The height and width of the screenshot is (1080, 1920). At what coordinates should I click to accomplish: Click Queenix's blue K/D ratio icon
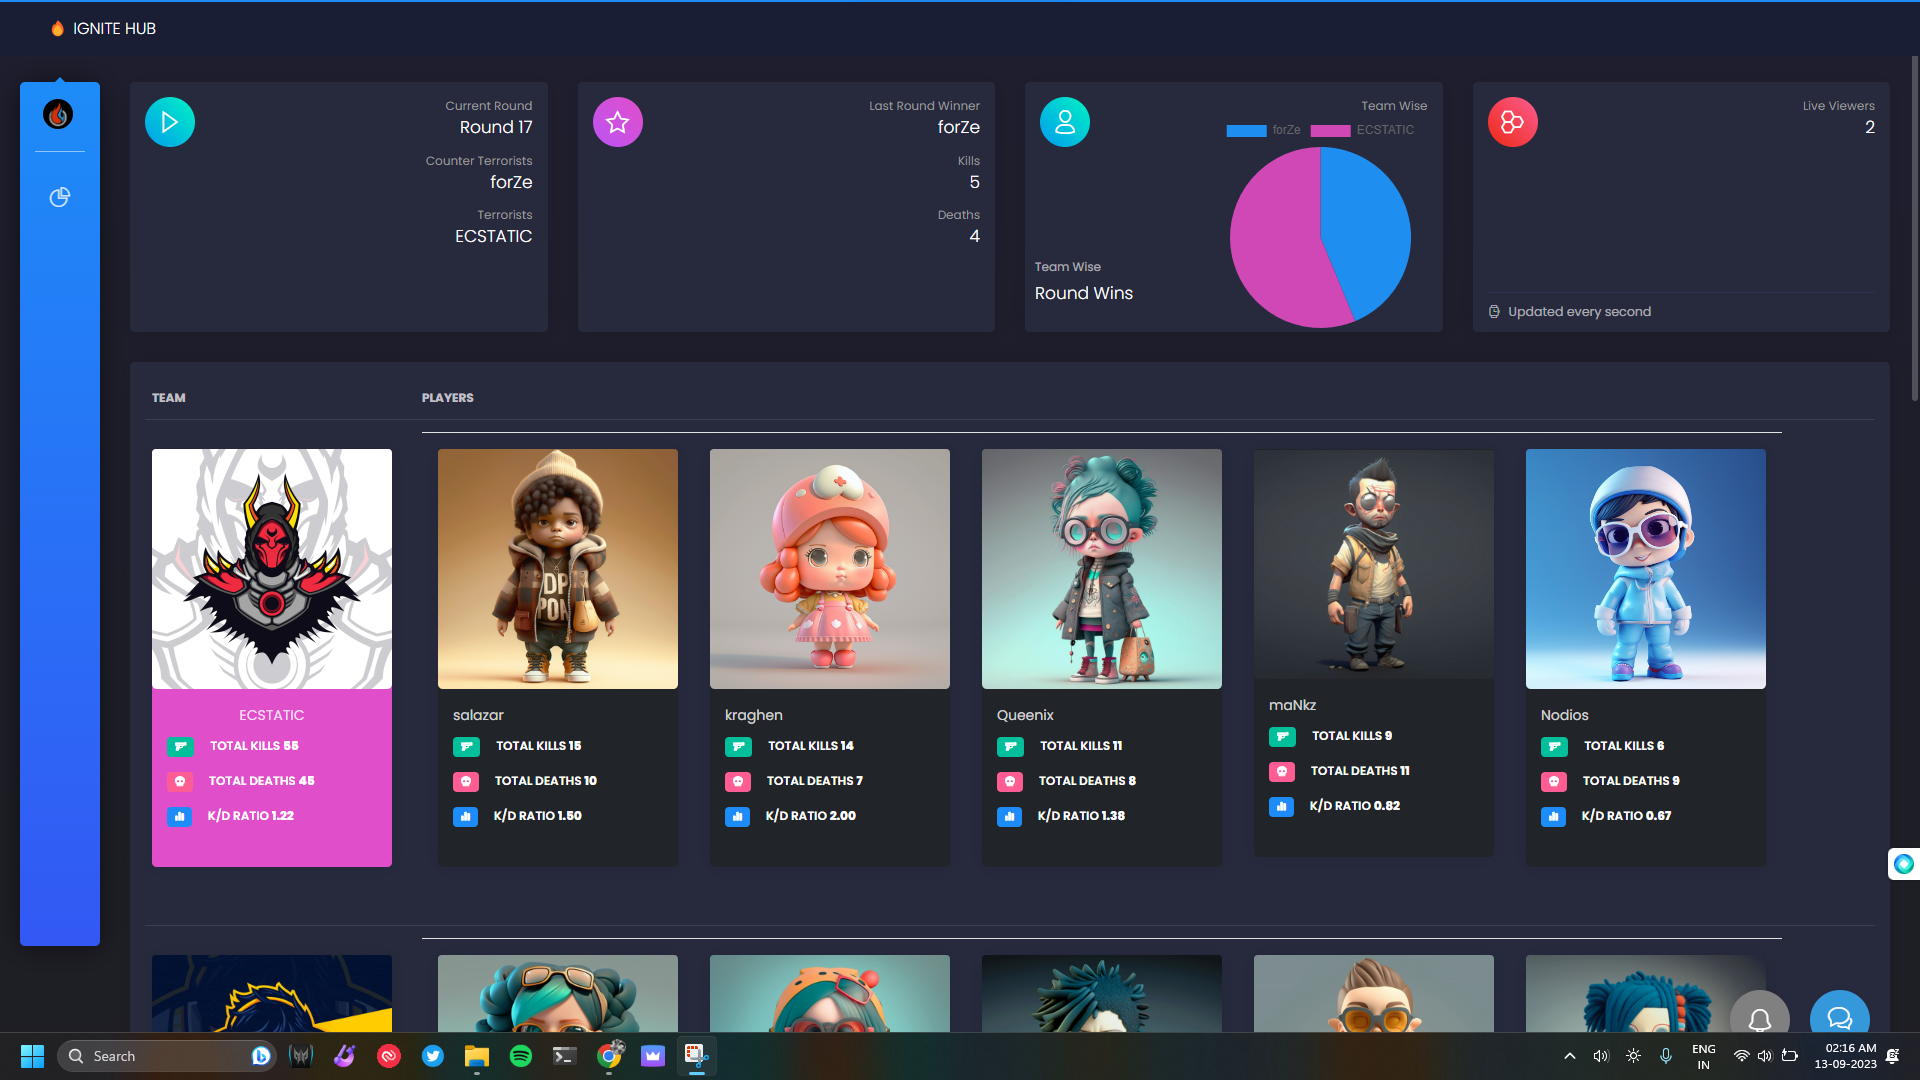(x=1010, y=816)
